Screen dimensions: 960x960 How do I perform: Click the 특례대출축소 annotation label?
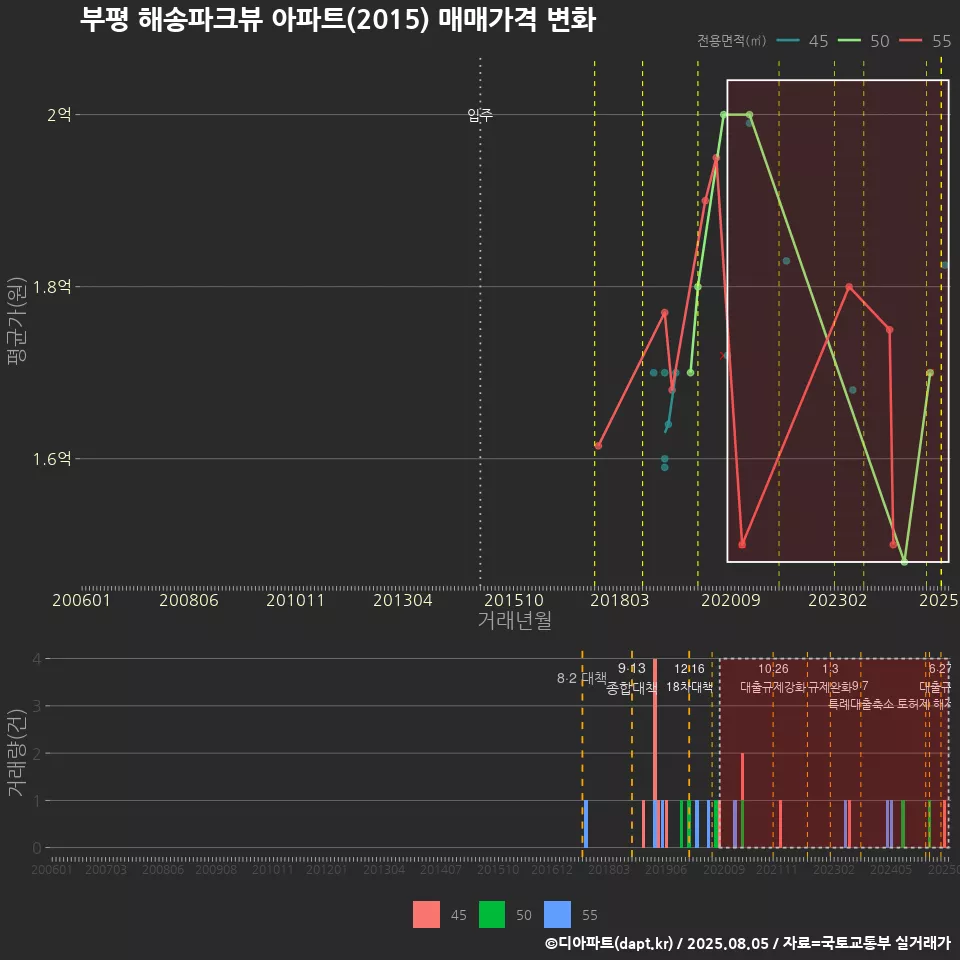tap(861, 704)
